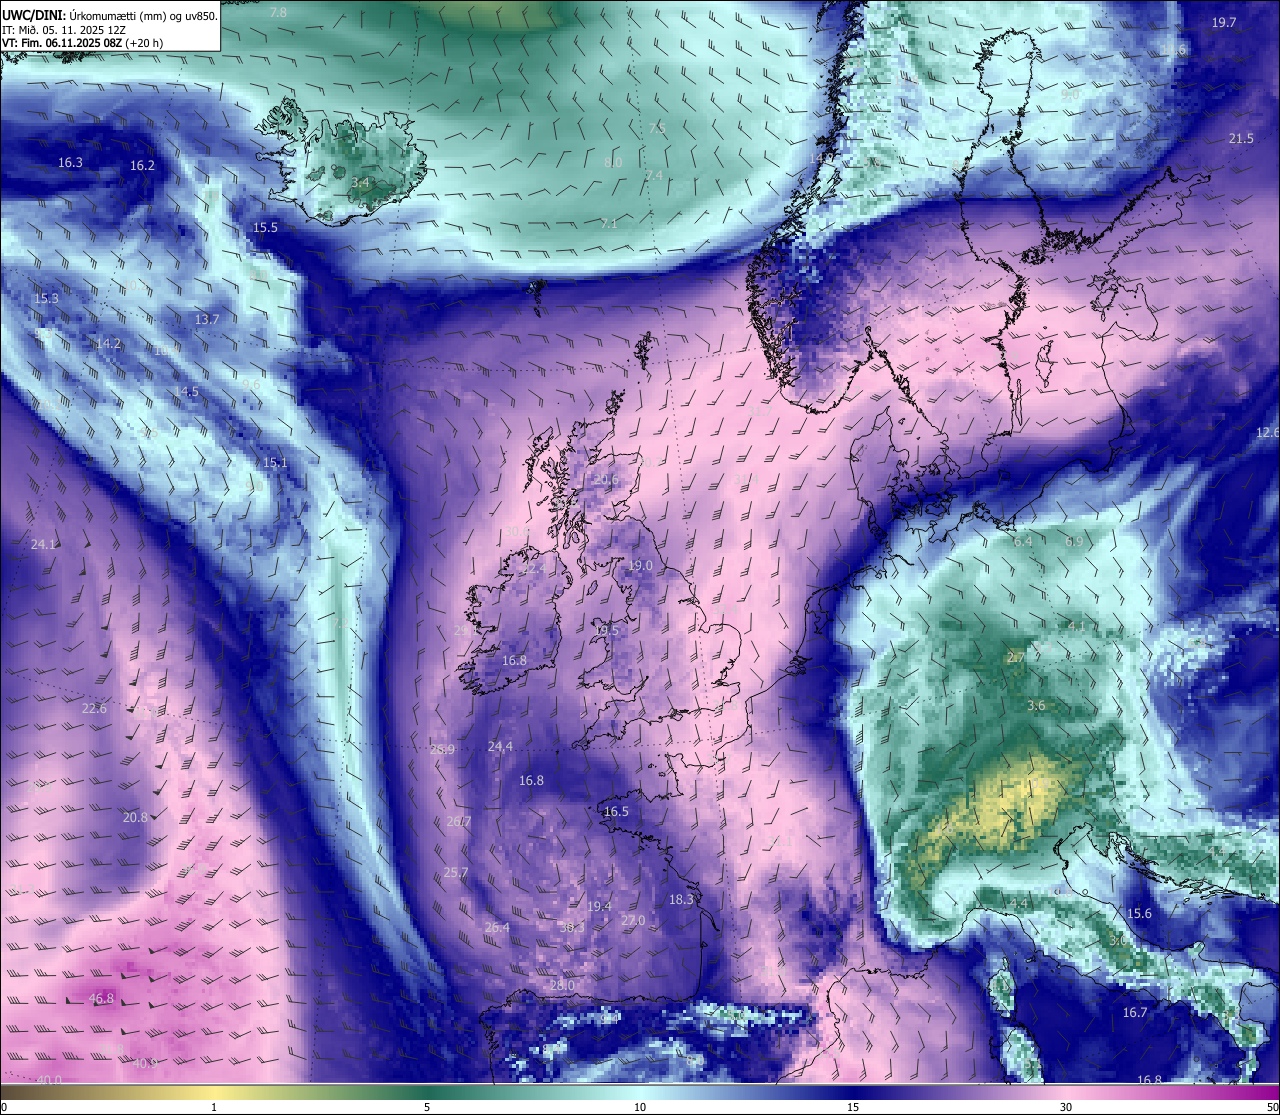Screen dimensions: 1280x1115
Task: Click the 46.8 value label
Action: (x=101, y=998)
